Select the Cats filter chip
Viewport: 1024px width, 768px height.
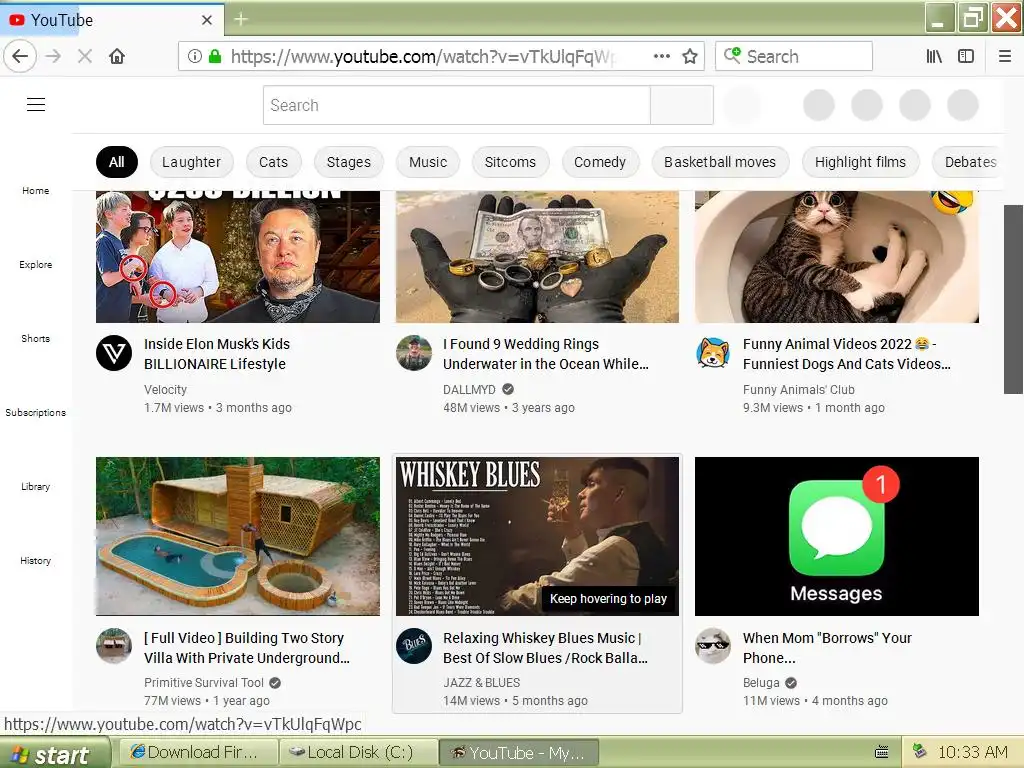(273, 162)
